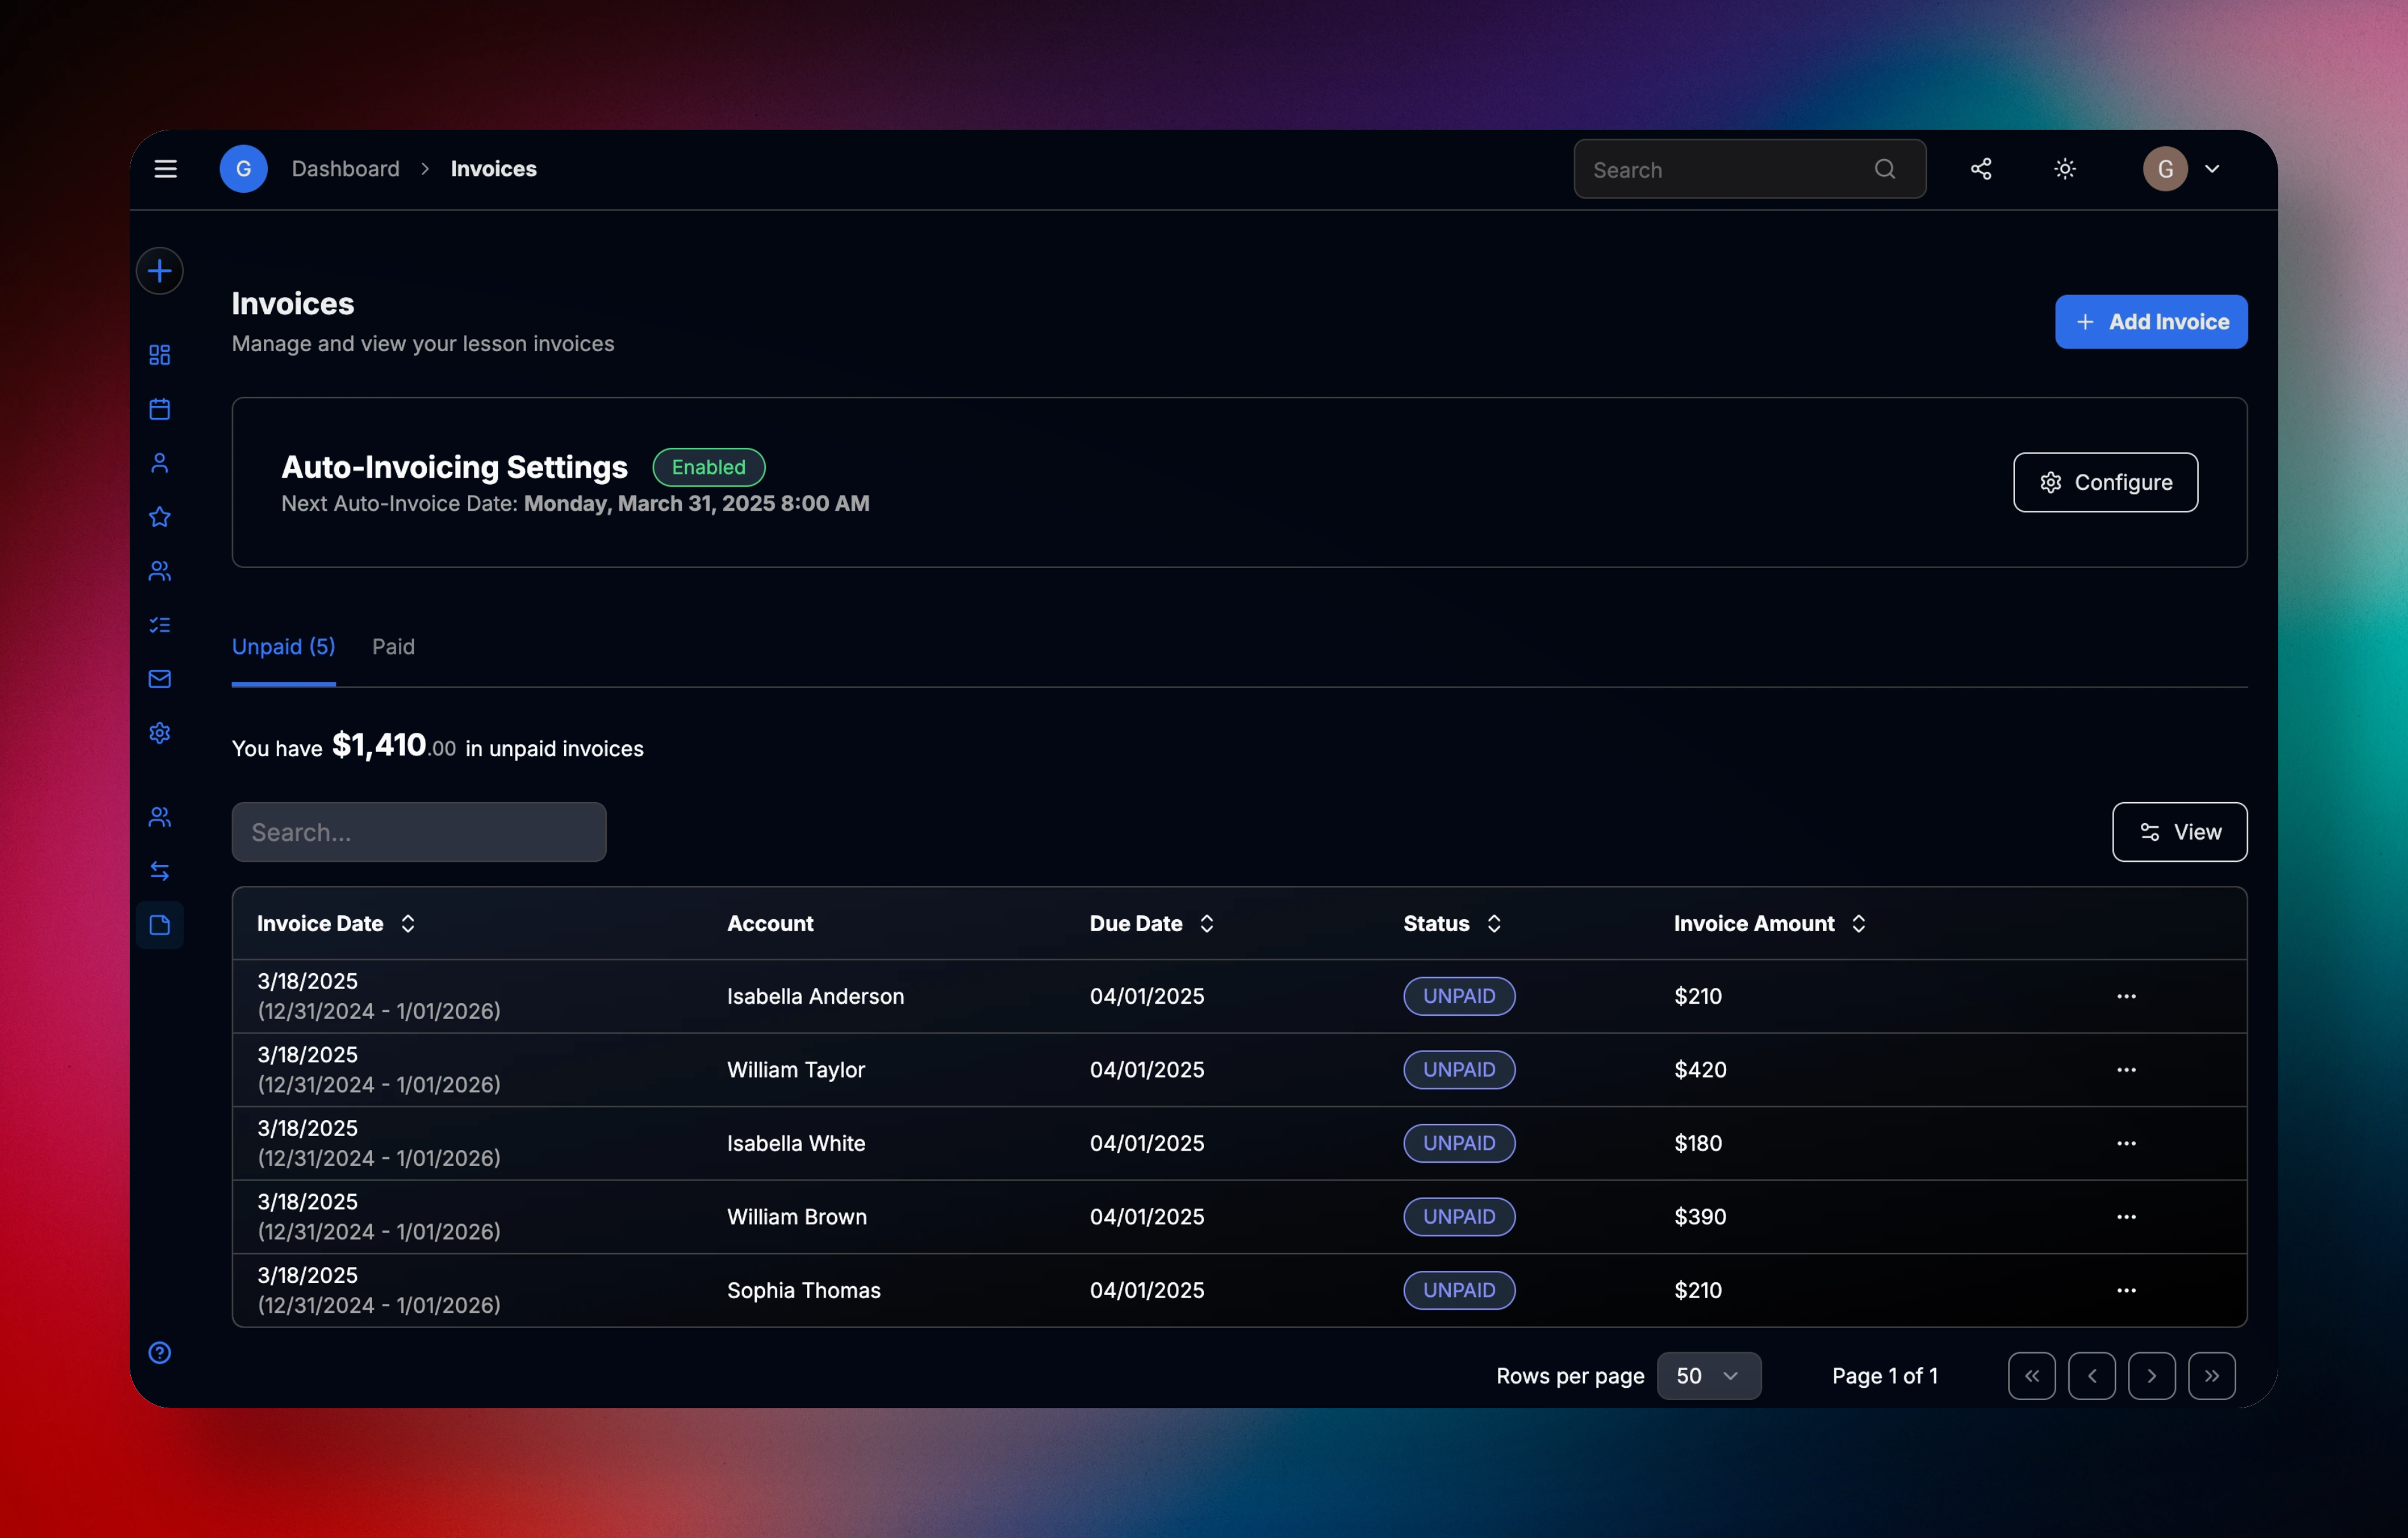Sort by Invoice Amount column
Viewport: 2408px width, 1538px height.
tap(1770, 924)
